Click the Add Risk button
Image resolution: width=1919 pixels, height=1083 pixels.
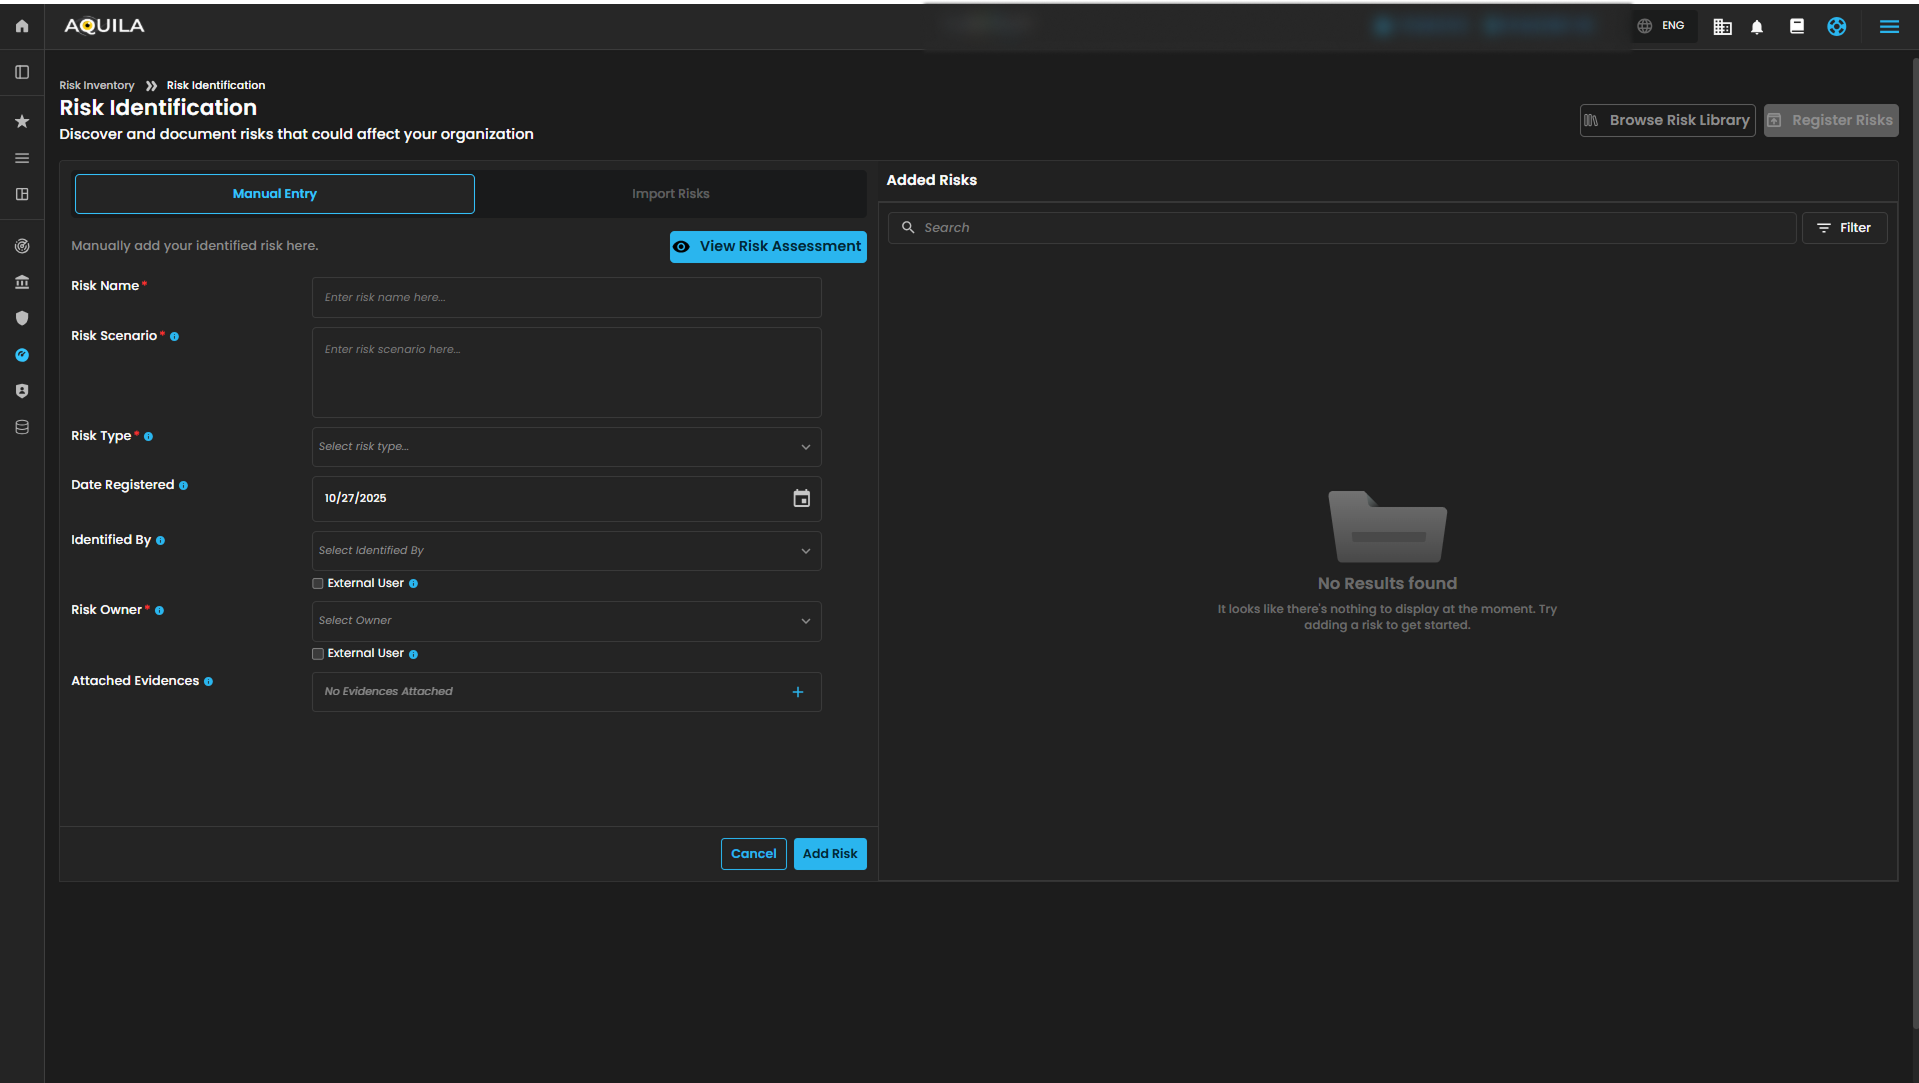tap(829, 854)
